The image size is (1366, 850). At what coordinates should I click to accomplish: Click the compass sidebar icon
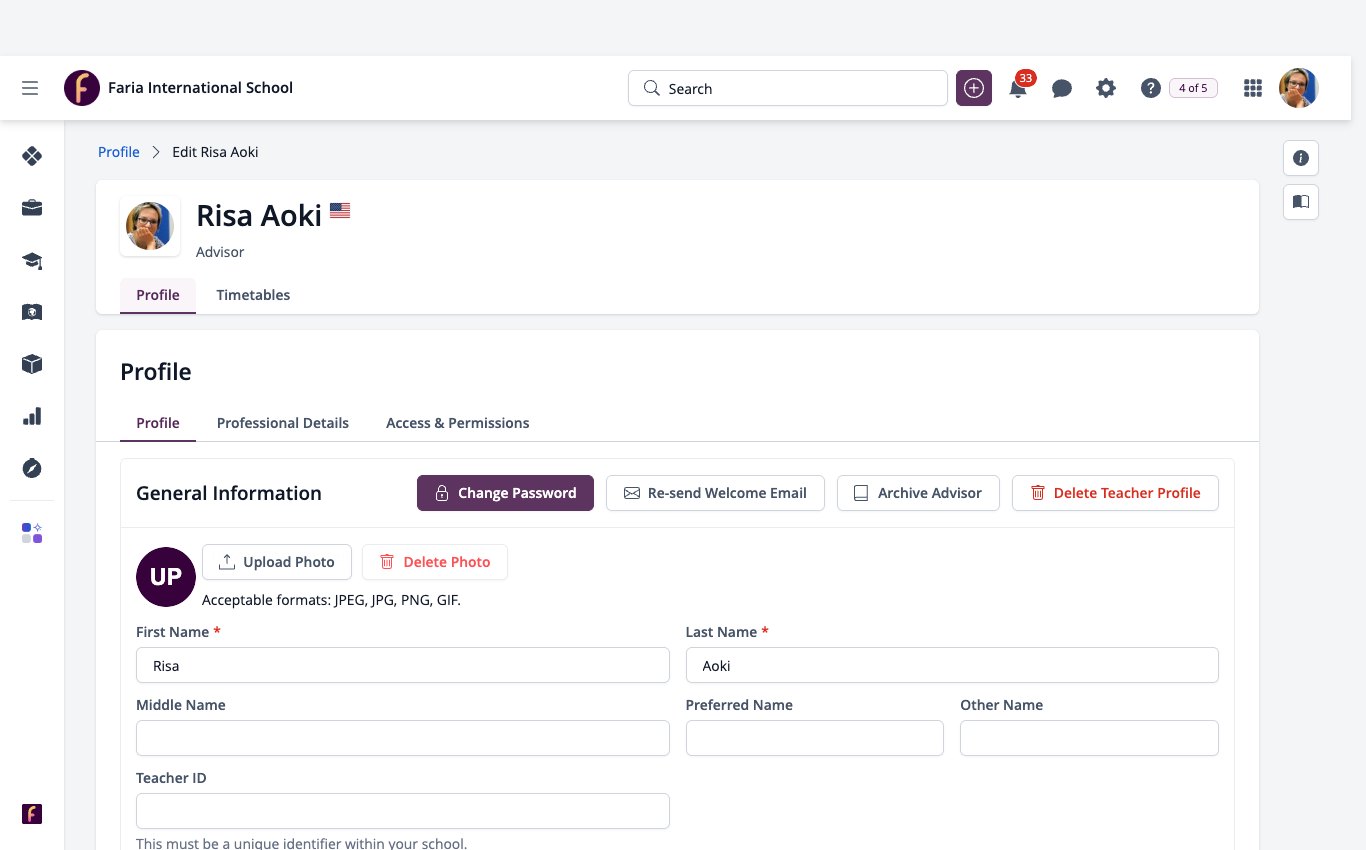[32, 468]
